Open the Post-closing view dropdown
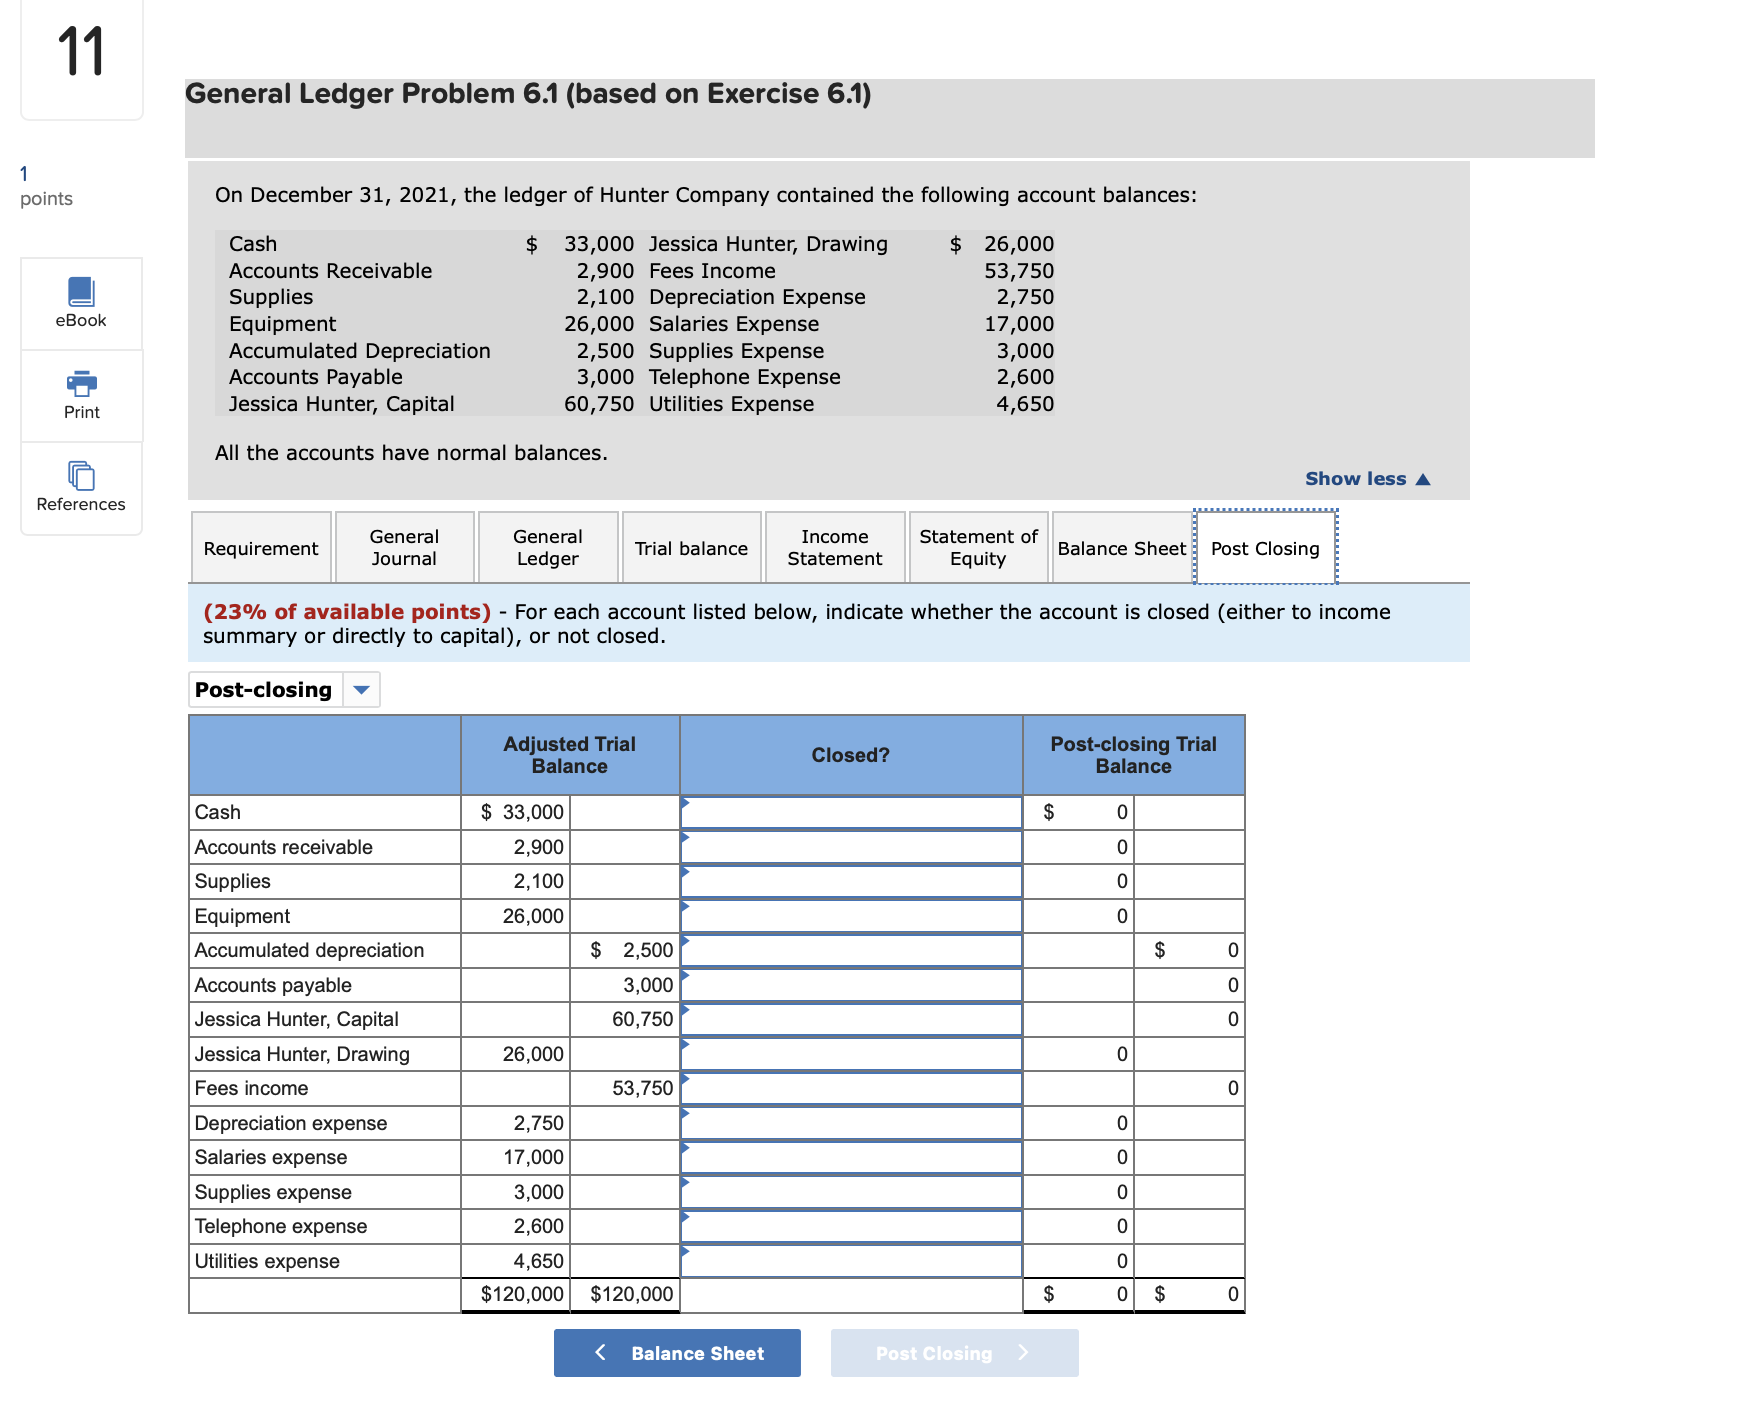Viewport: 1750px width, 1420px height. tap(362, 689)
